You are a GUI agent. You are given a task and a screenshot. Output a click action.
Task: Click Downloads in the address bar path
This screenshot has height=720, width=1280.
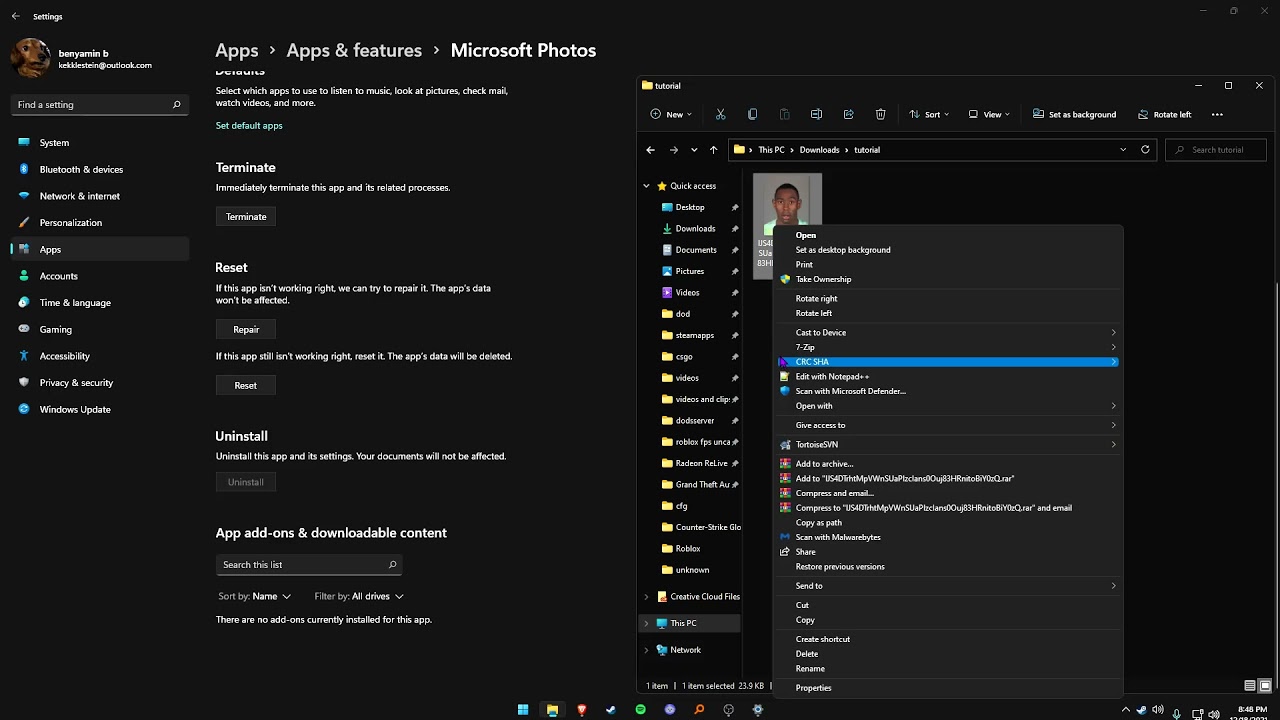point(819,150)
